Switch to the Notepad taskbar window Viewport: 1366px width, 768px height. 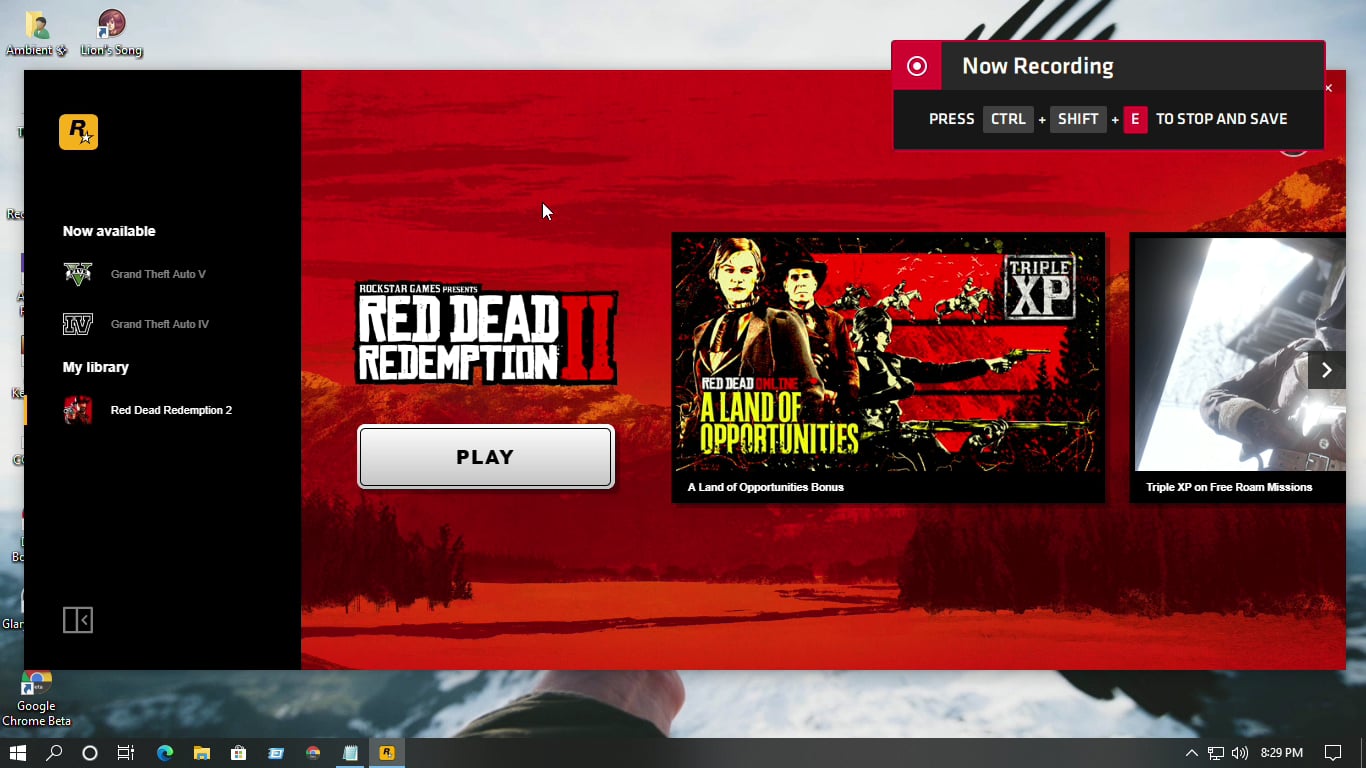(350, 753)
